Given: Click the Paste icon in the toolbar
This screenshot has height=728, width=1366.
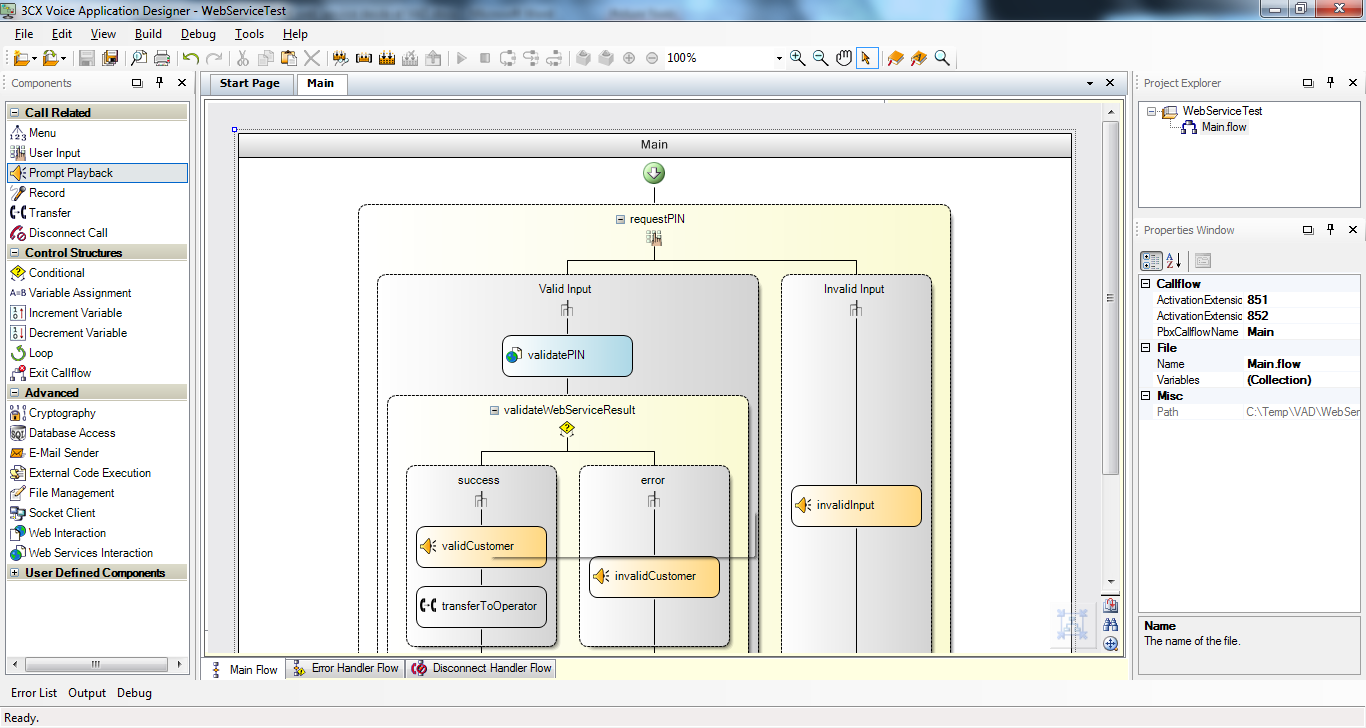Looking at the screenshot, I should click(x=289, y=58).
